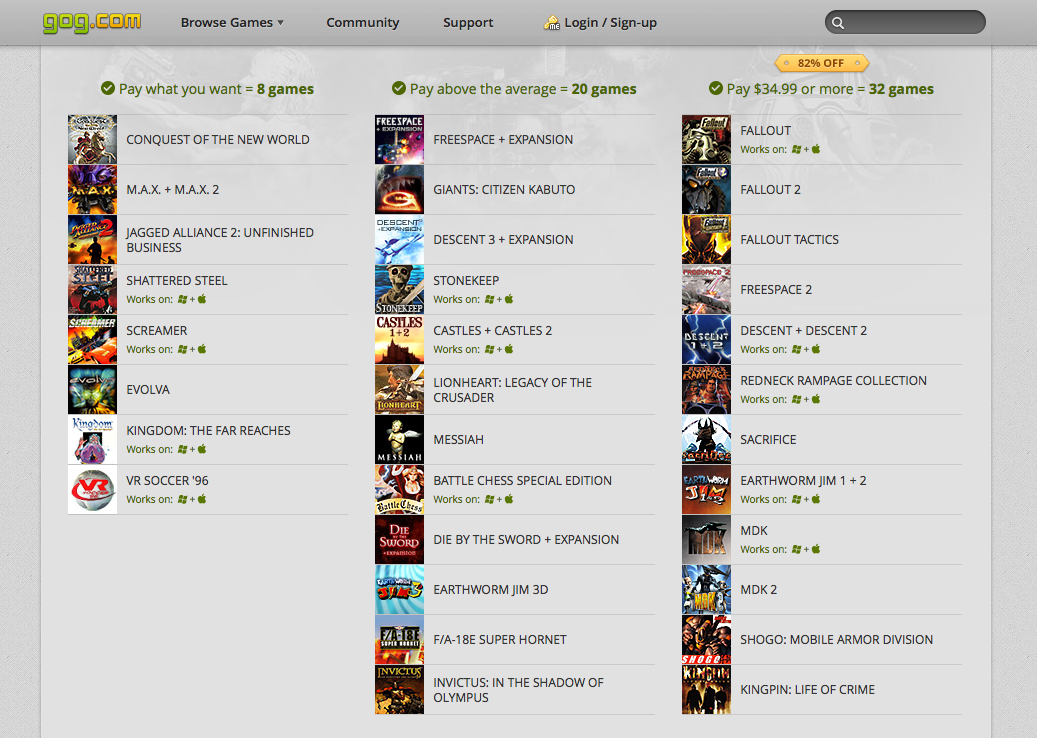Click the F/A-18E Super Hornet cover
Image resolution: width=1037 pixels, height=738 pixels.
point(399,639)
